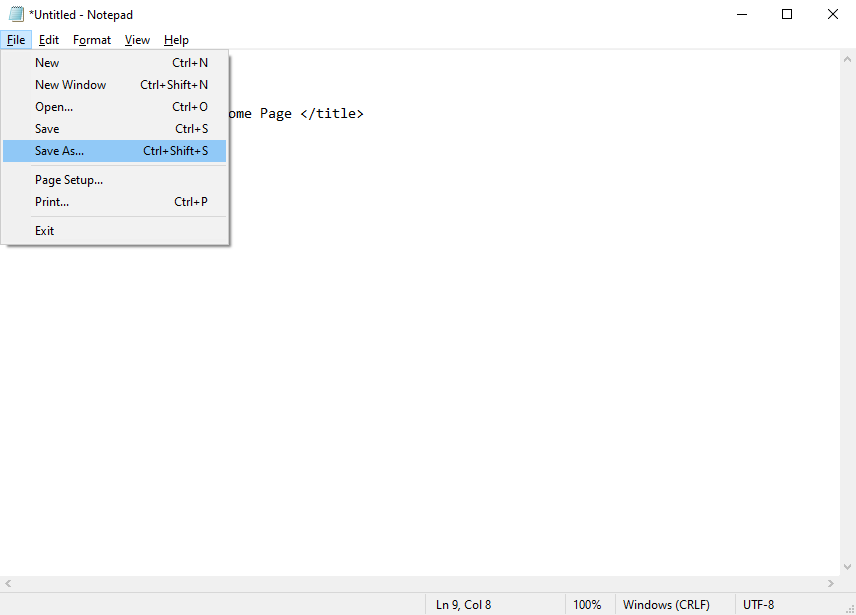Screen dimensions: 856x615
Task: Select Open... in the File menu
Action: coord(114,107)
